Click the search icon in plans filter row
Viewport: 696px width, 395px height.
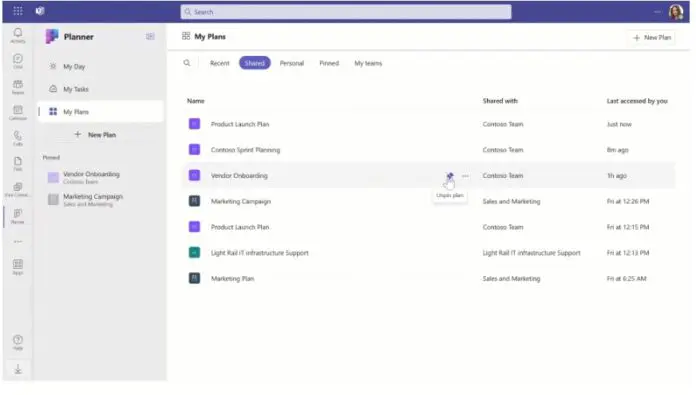click(187, 63)
